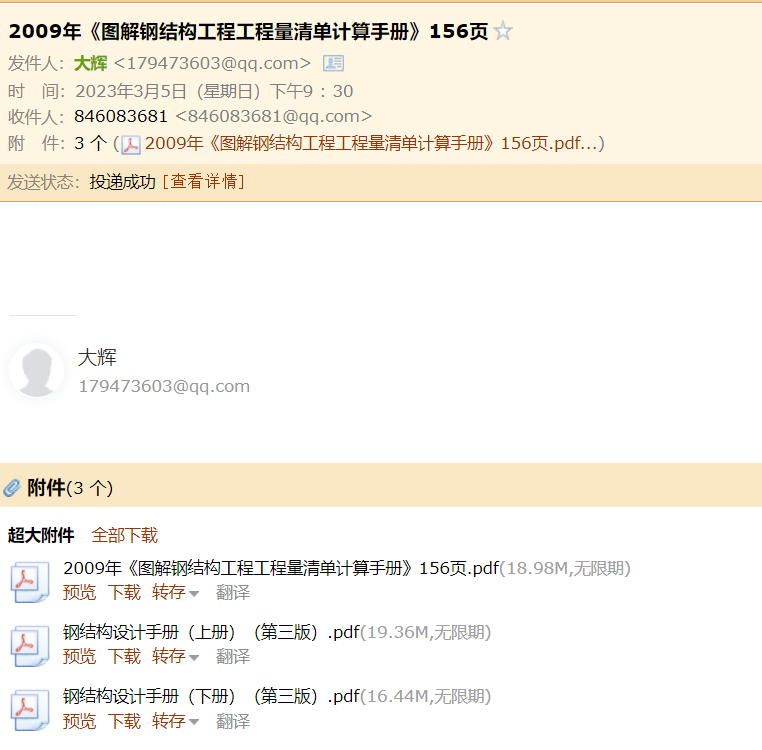Viewport: 762px width, 750px height.
Task: Open attachment name link in header 附件 line
Action: (370, 143)
